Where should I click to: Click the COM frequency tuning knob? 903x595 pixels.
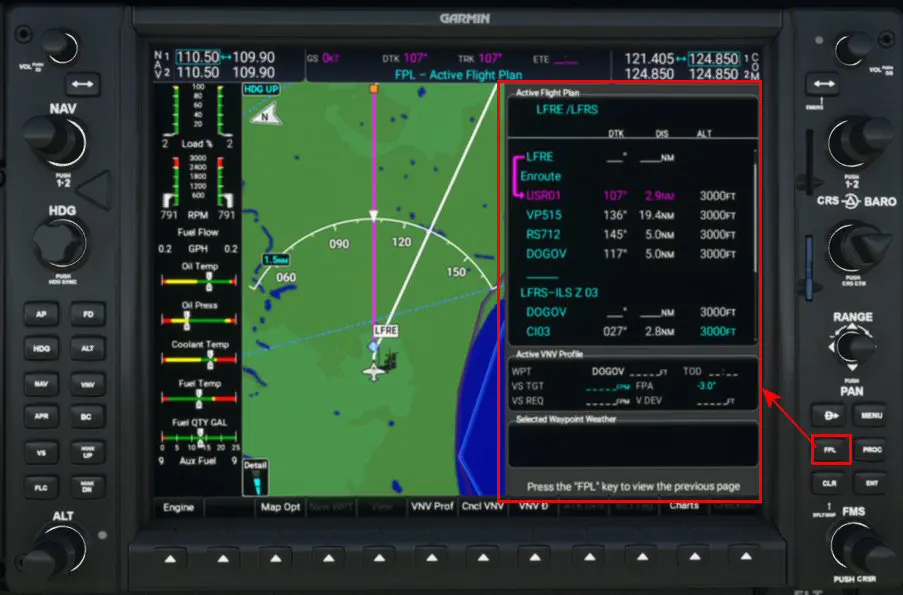(858, 143)
